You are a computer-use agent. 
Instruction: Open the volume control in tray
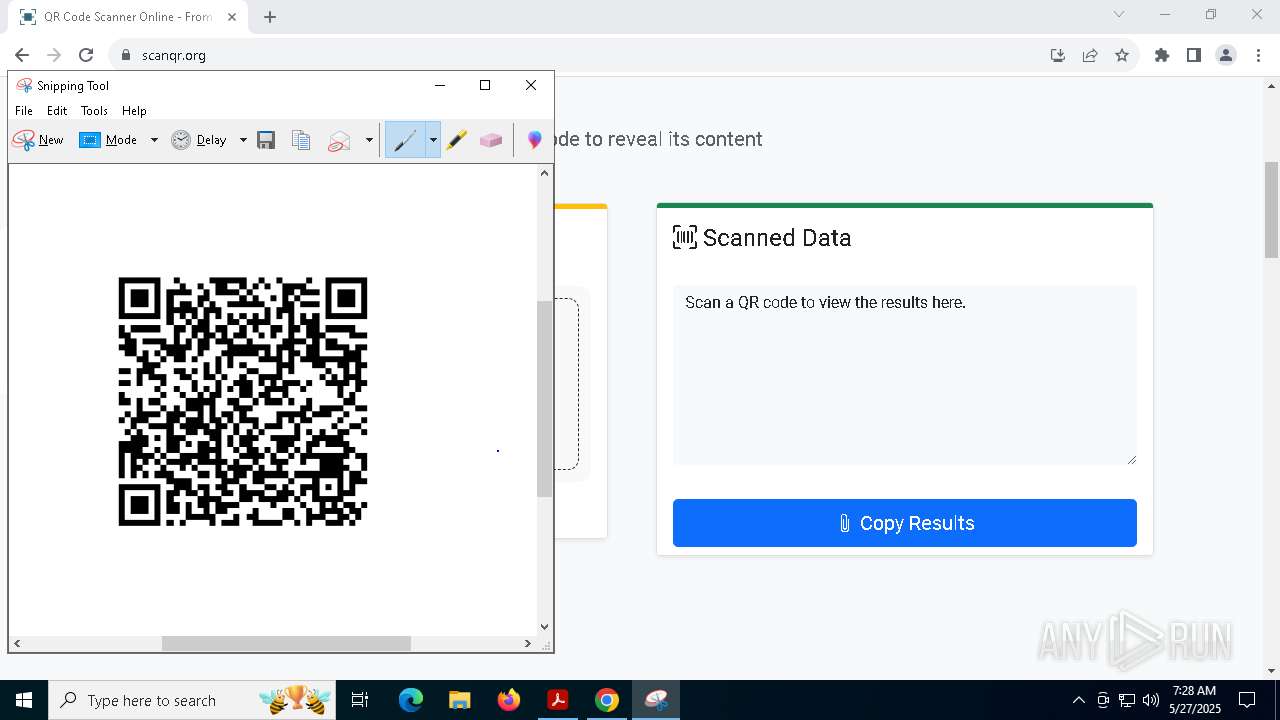[1150, 700]
